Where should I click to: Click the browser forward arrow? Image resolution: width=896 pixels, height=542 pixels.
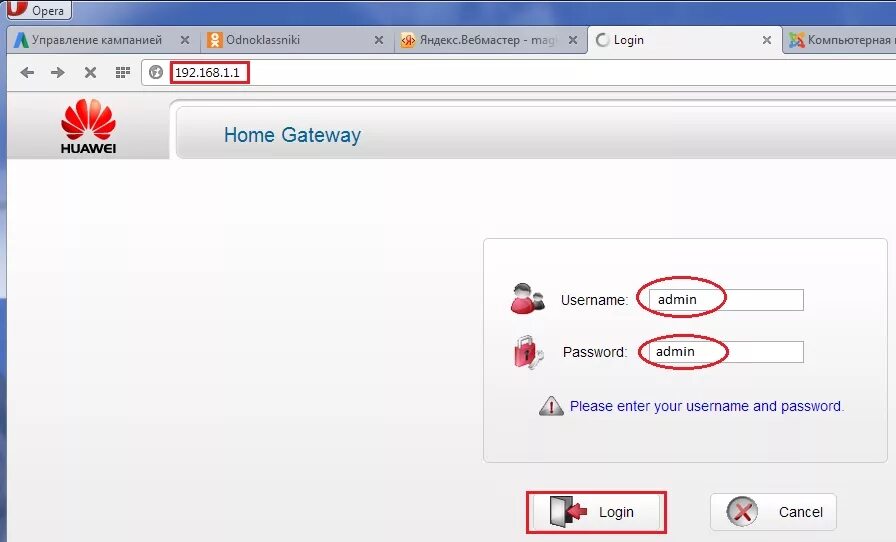coord(58,73)
